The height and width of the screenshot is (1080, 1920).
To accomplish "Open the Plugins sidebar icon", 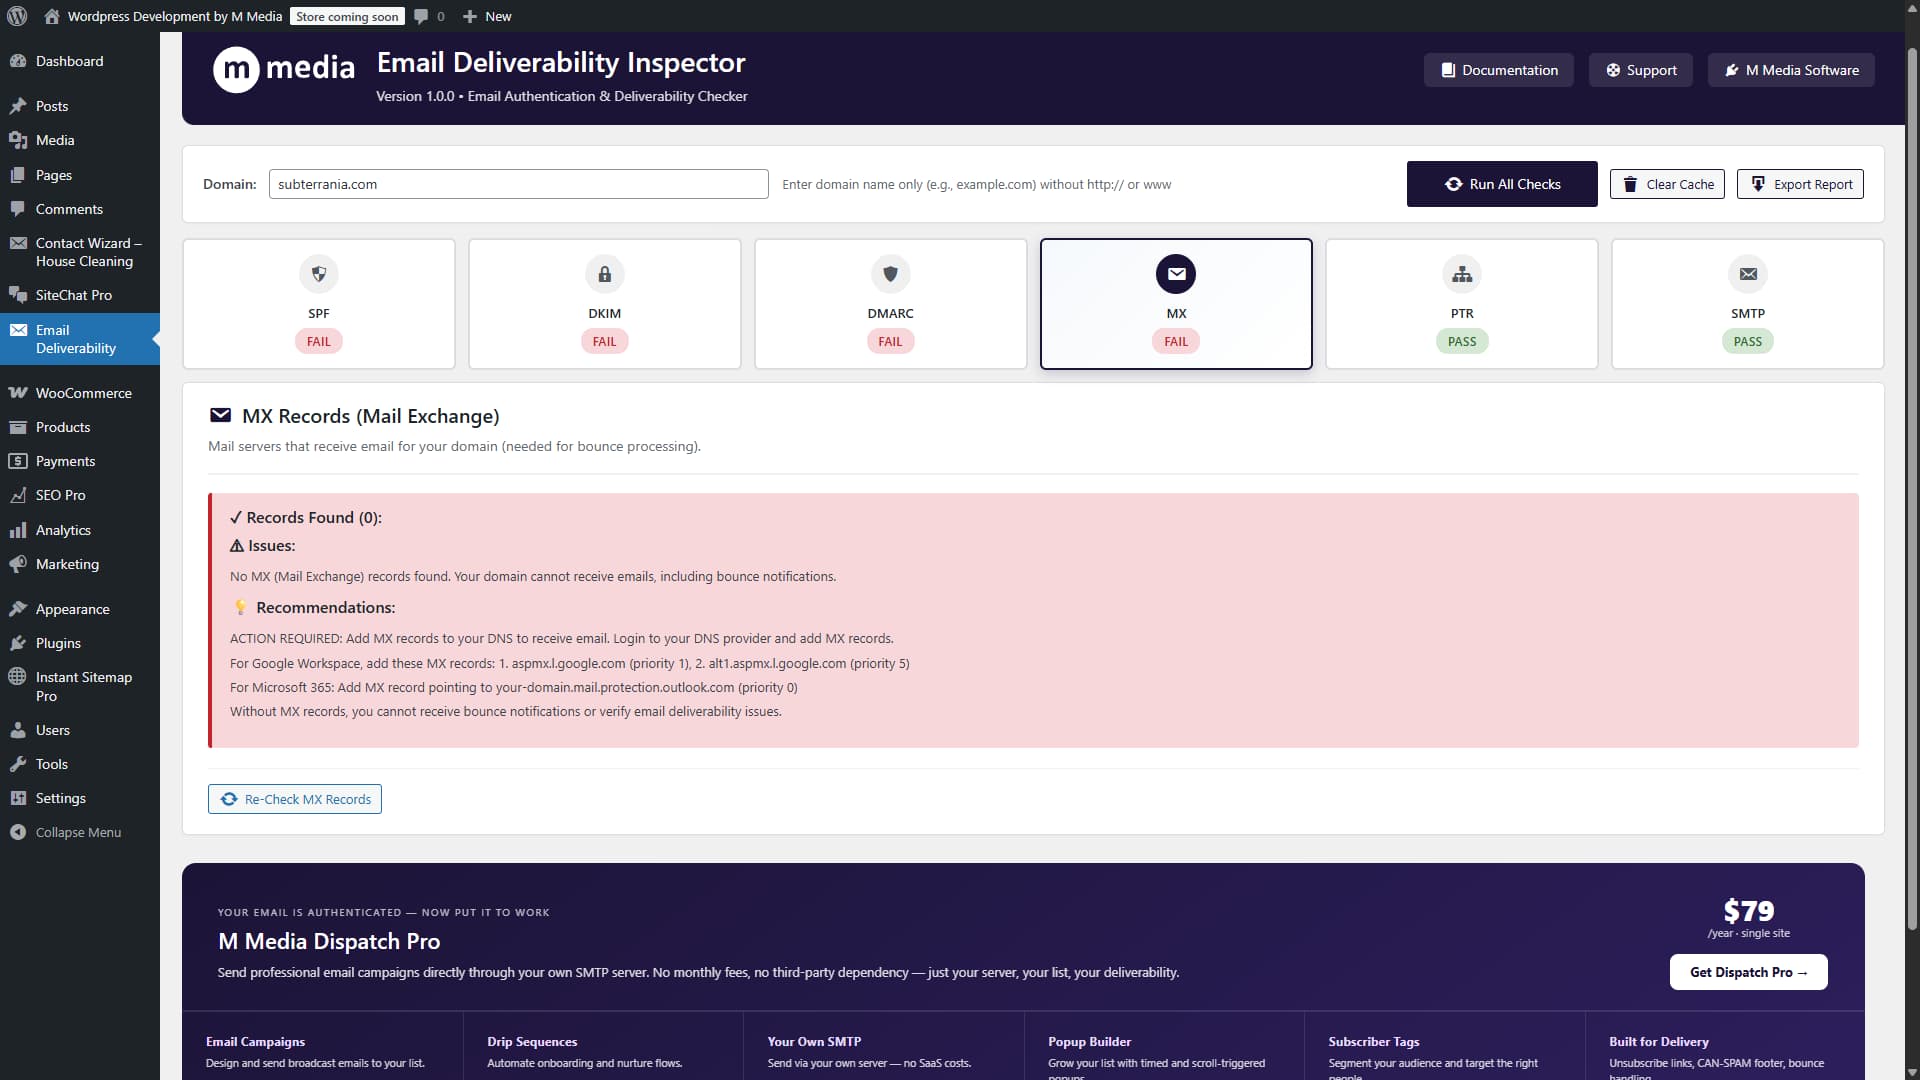I will click(18, 643).
